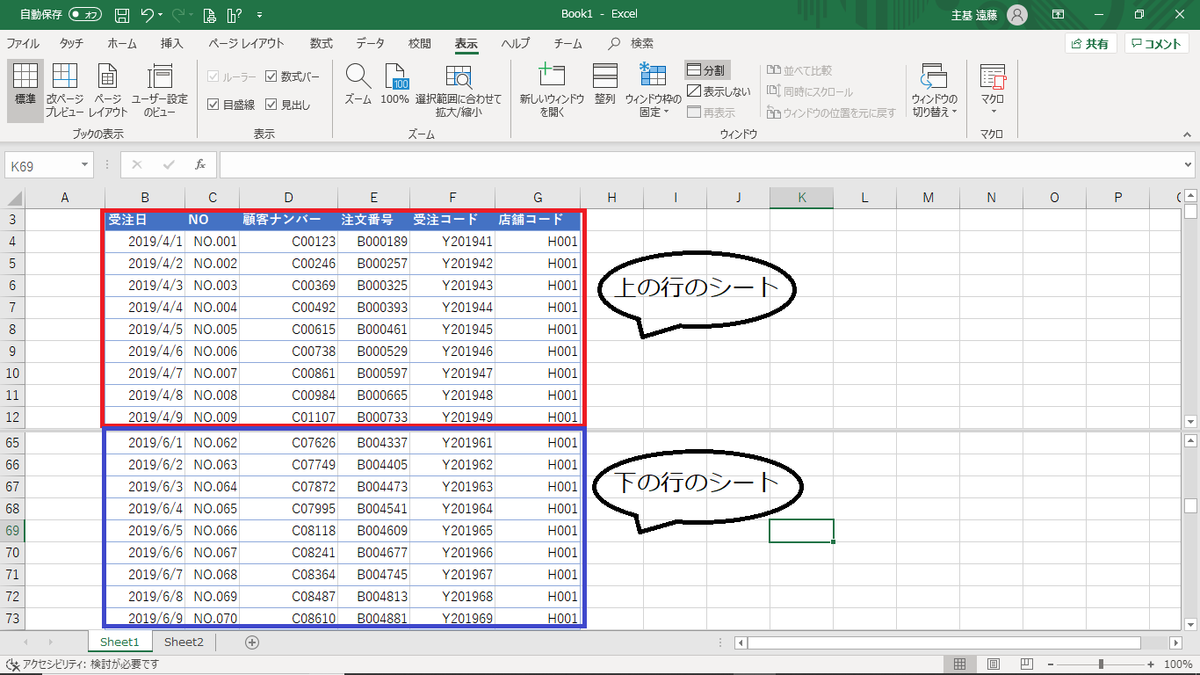Click the save disk icon in title bar
Screen dimensions: 1200x675
click(121, 15)
